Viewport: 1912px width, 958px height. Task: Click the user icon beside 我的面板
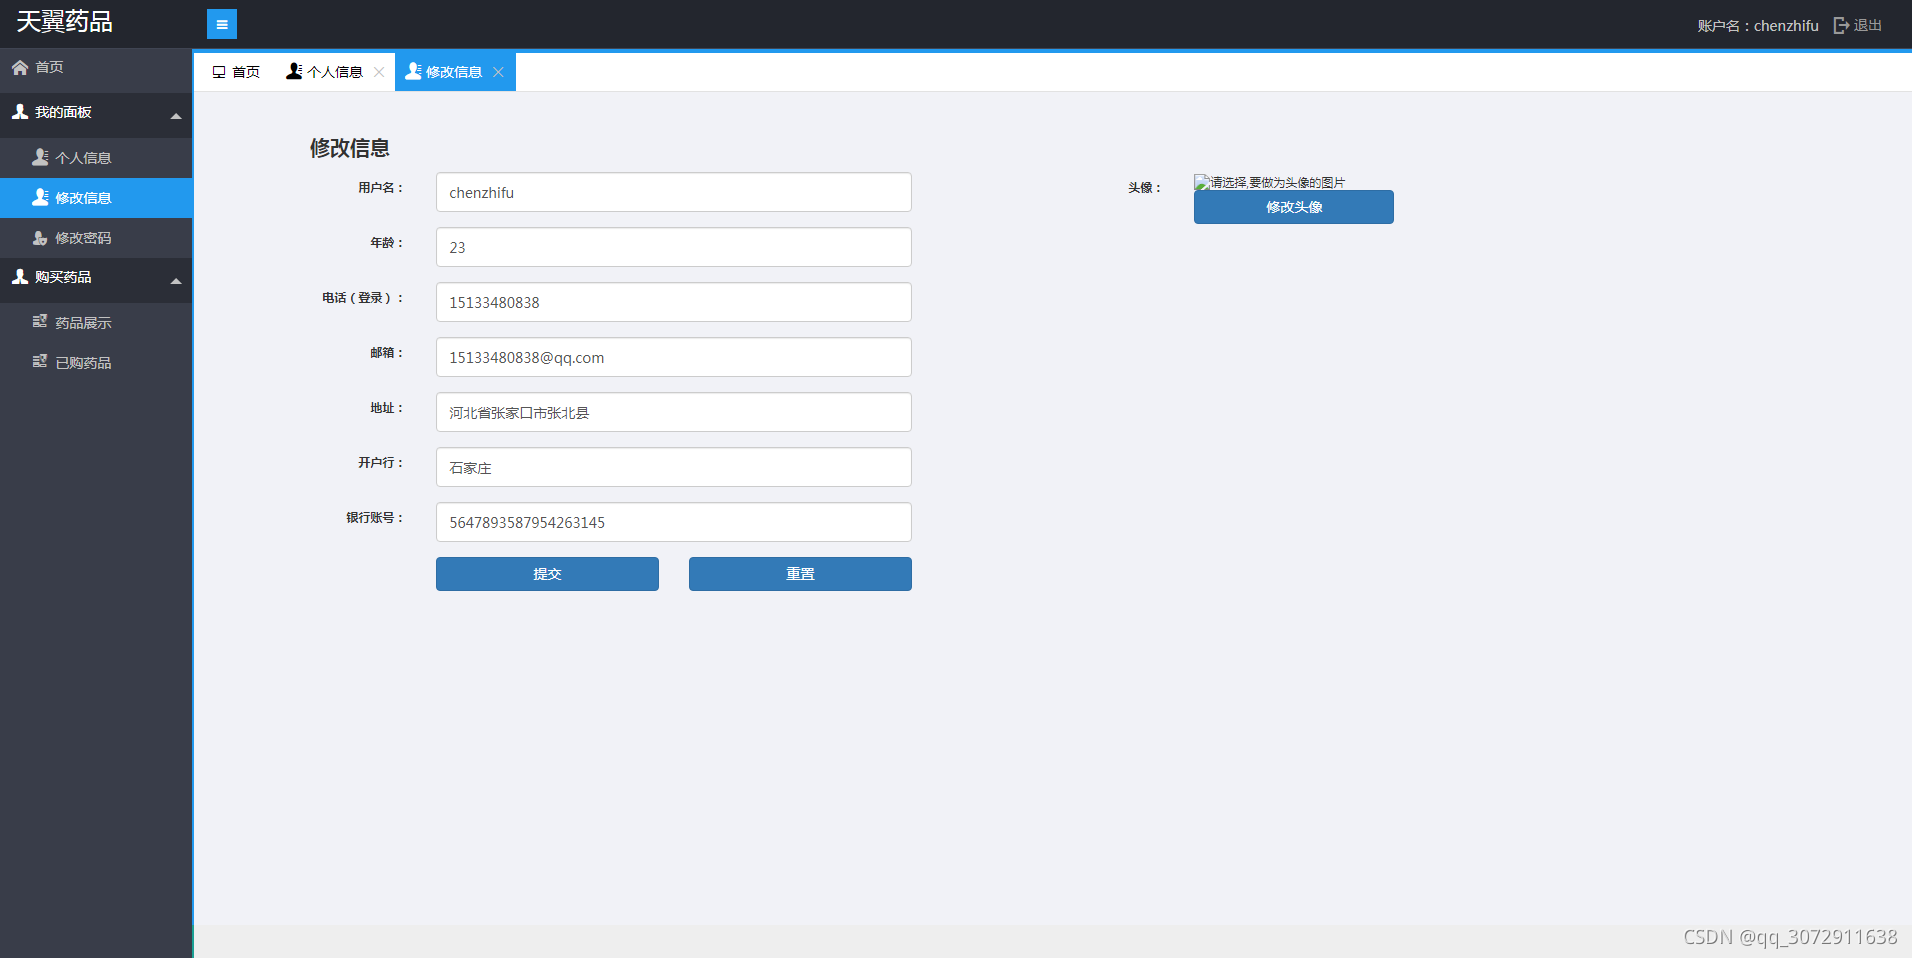click(20, 112)
